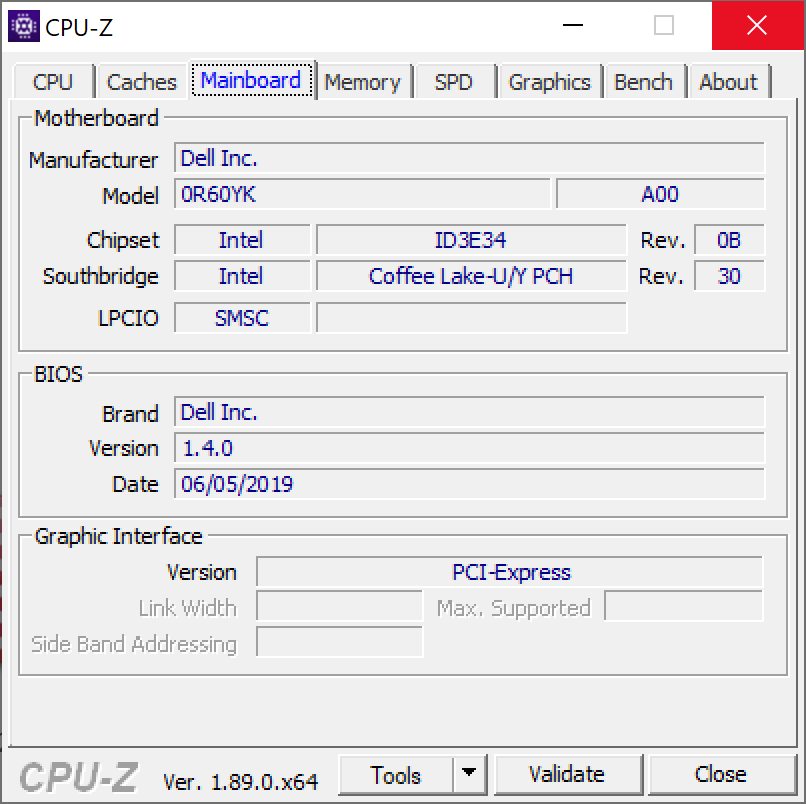The width and height of the screenshot is (806, 804).
Task: Open the Memory tab
Action: tap(362, 82)
